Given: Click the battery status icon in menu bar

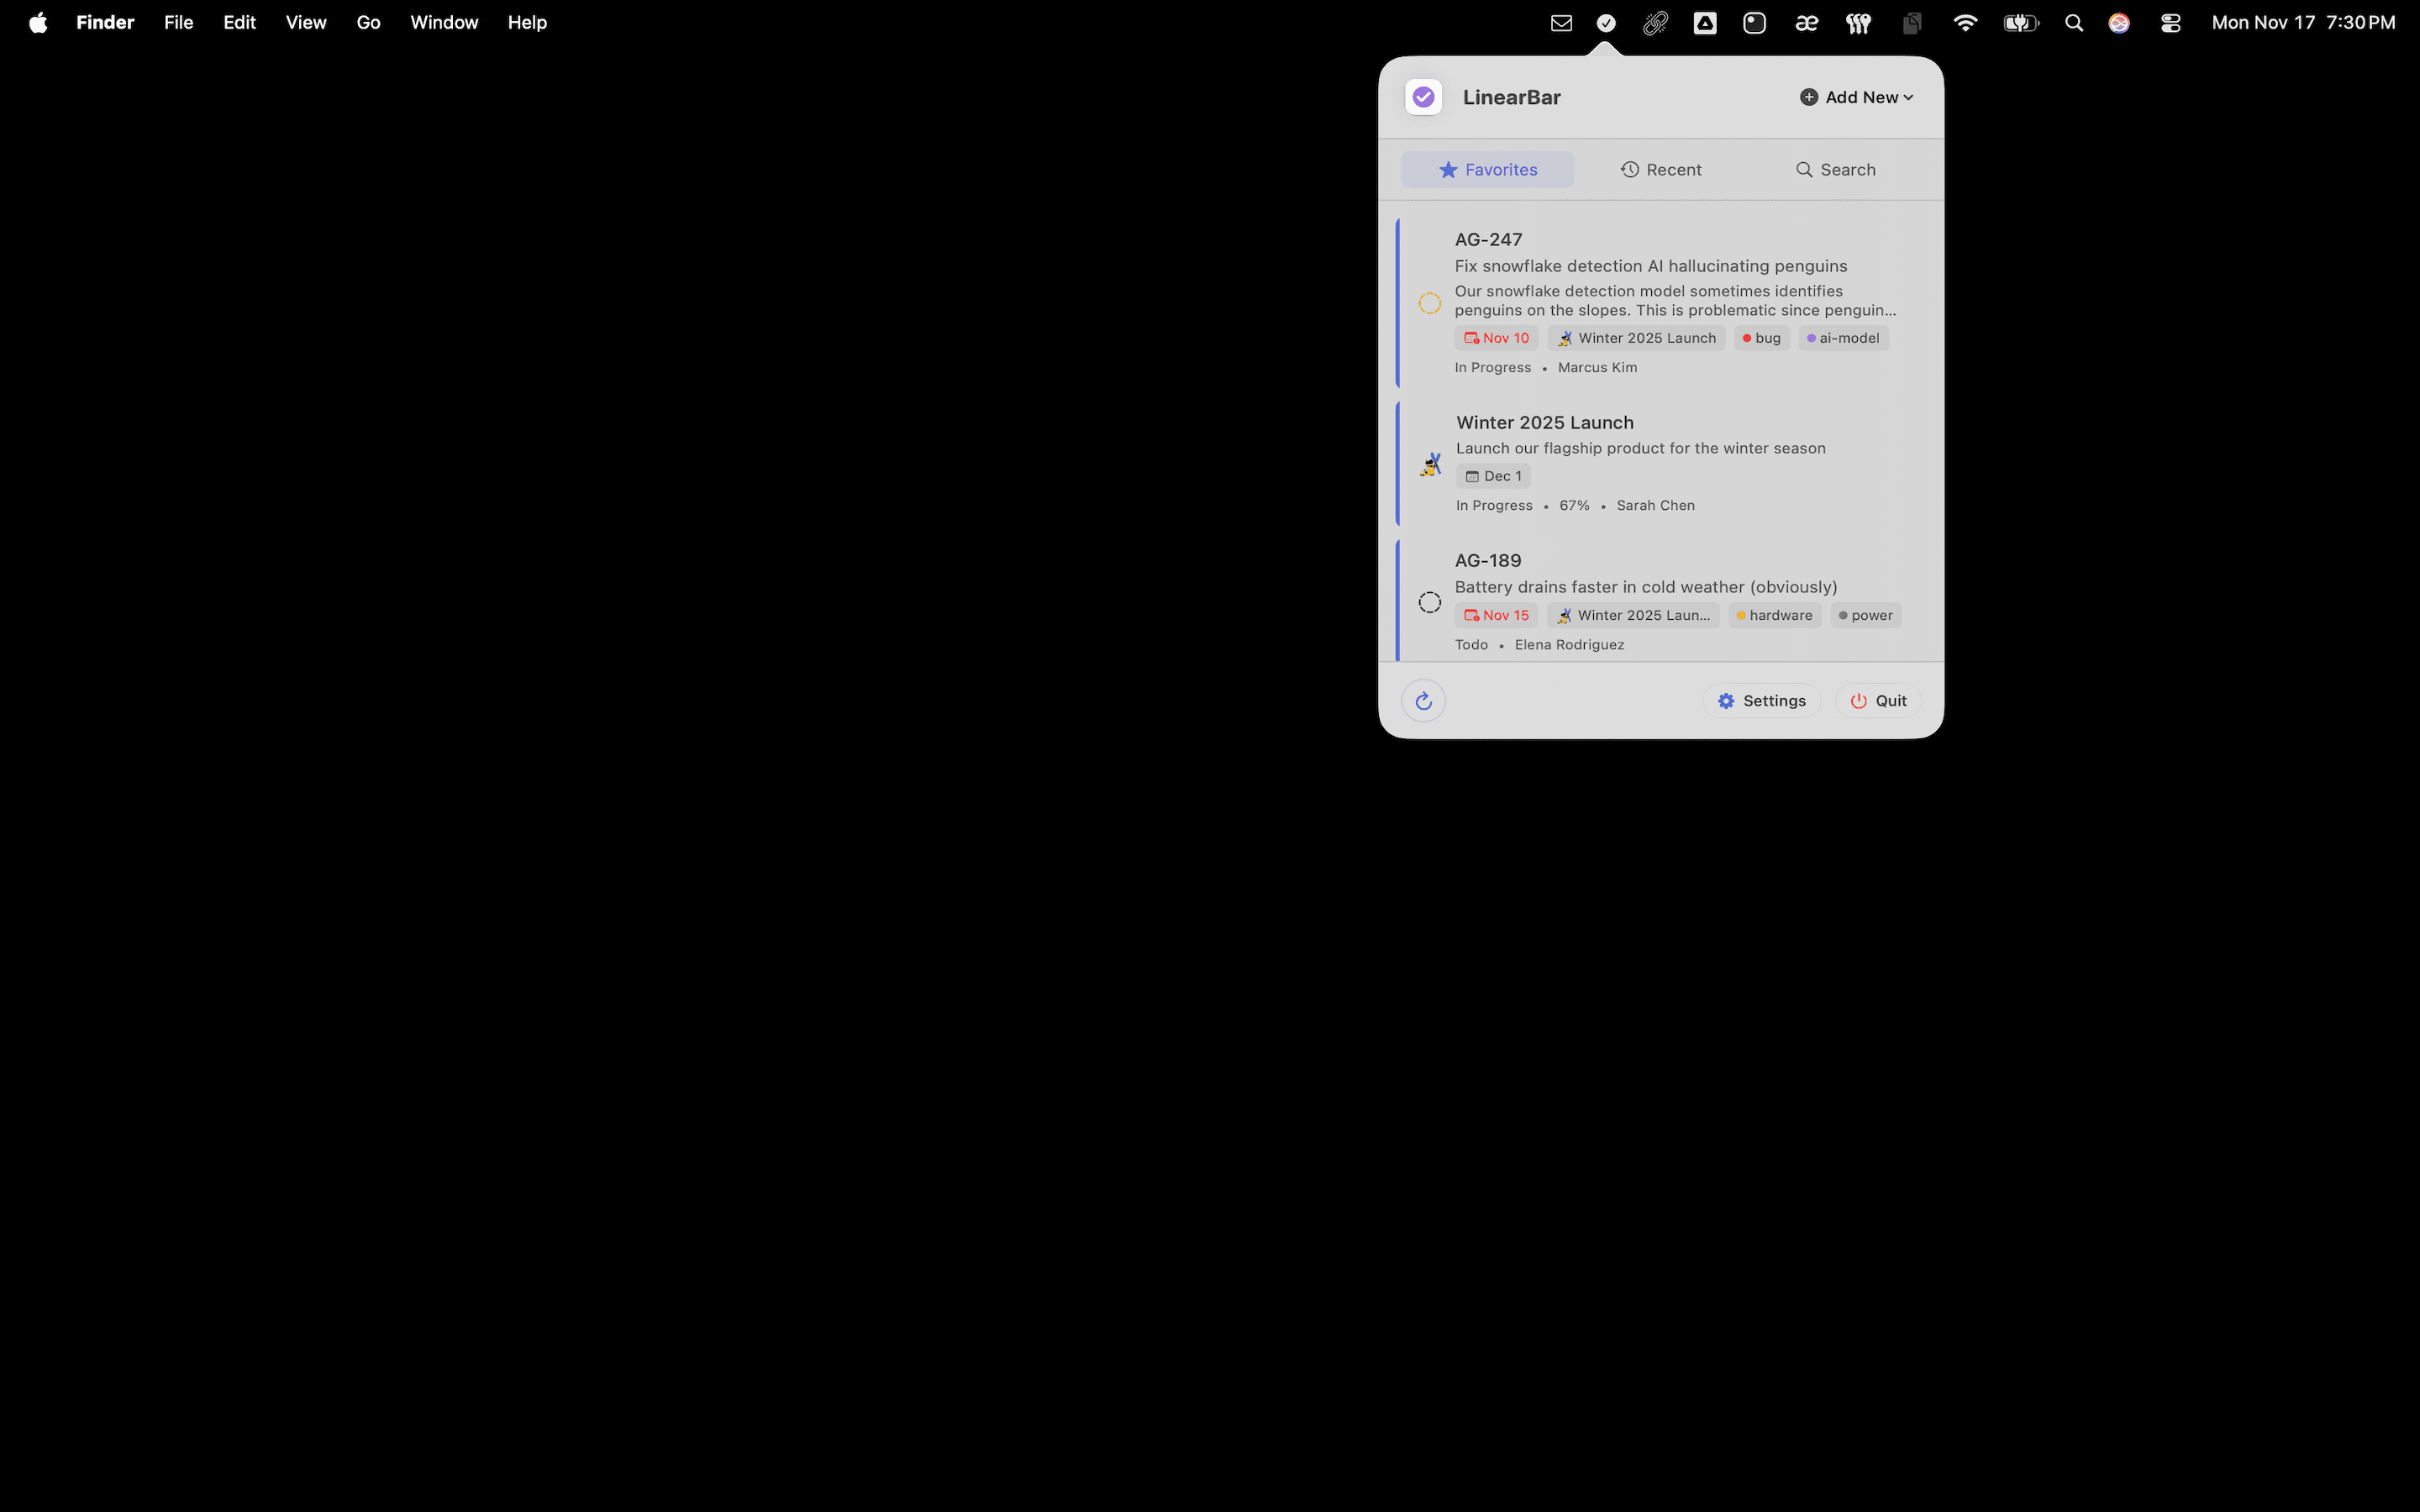Looking at the screenshot, I should click(2020, 22).
